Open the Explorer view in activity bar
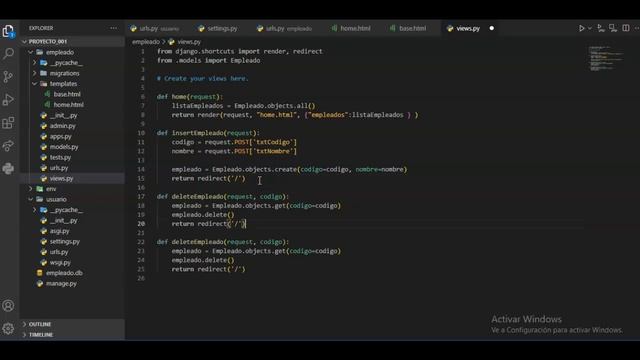Image resolution: width=640 pixels, height=360 pixels. pyautogui.click(x=8, y=31)
